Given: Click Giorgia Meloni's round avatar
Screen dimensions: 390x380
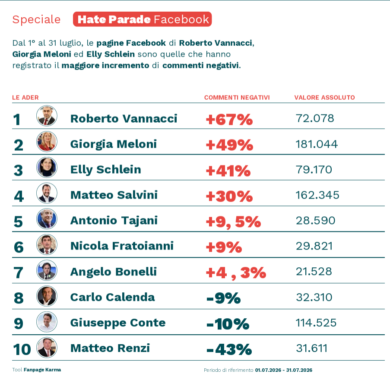Looking at the screenshot, I should (47, 142).
